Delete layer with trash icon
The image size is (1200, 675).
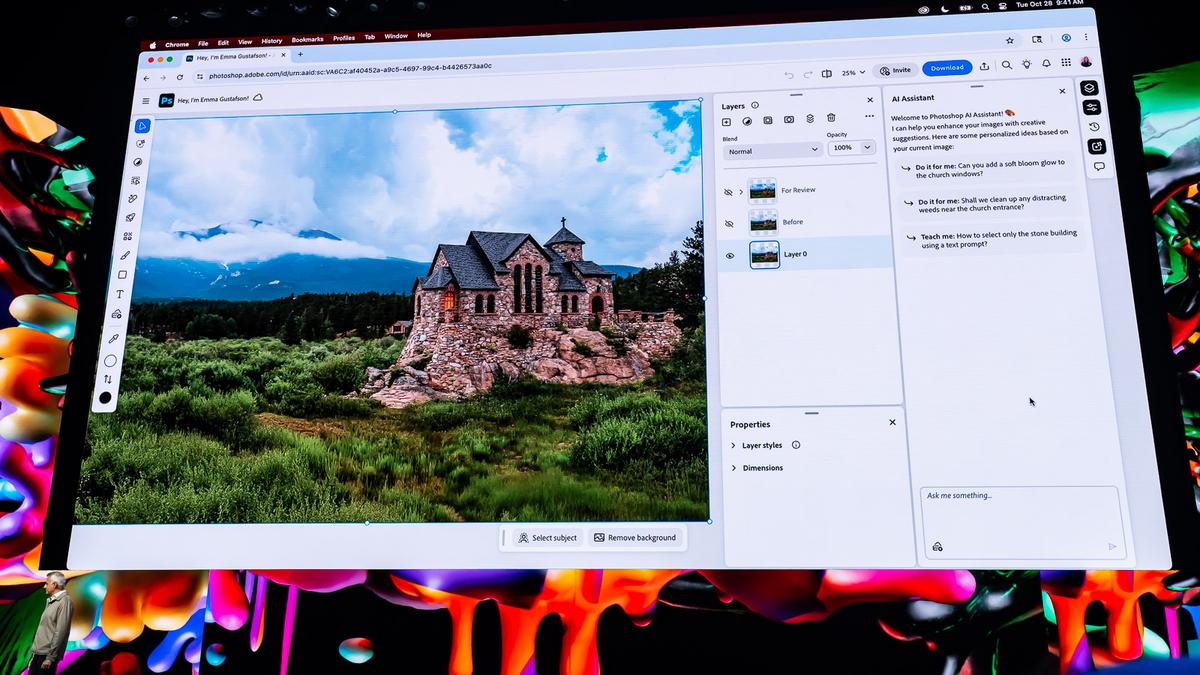(x=831, y=118)
